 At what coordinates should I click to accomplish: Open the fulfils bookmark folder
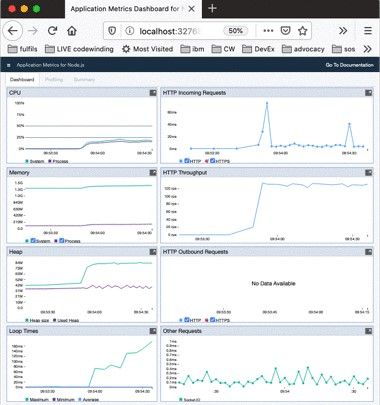[22, 49]
